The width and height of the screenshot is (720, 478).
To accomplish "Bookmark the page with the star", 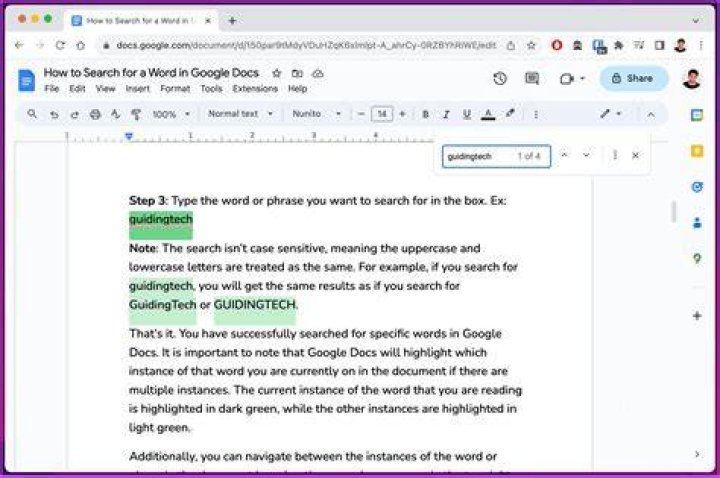I will click(x=531, y=45).
